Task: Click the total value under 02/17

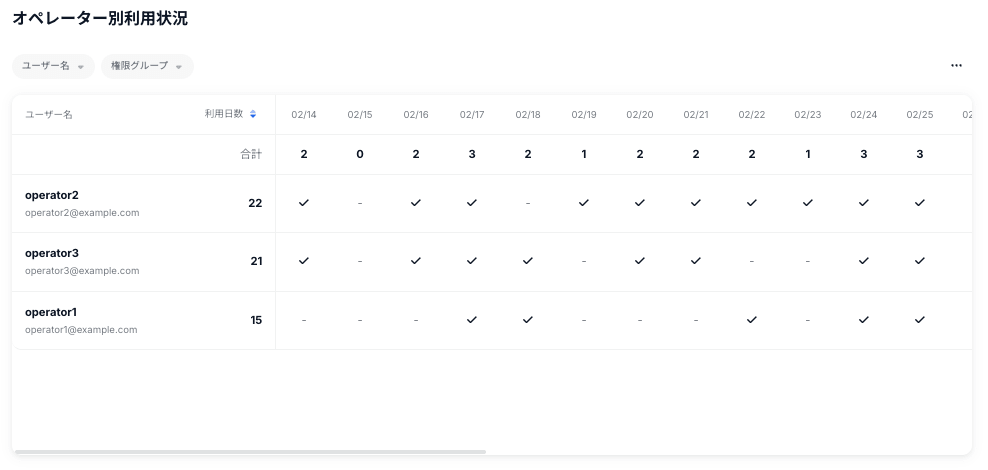Action: [x=472, y=155]
